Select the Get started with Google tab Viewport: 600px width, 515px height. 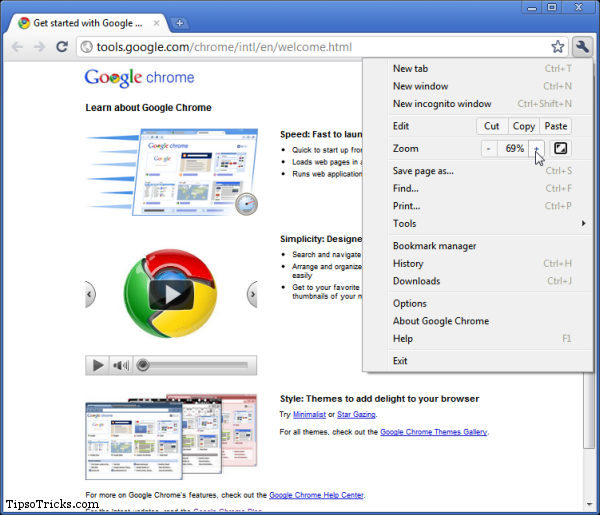pos(88,23)
